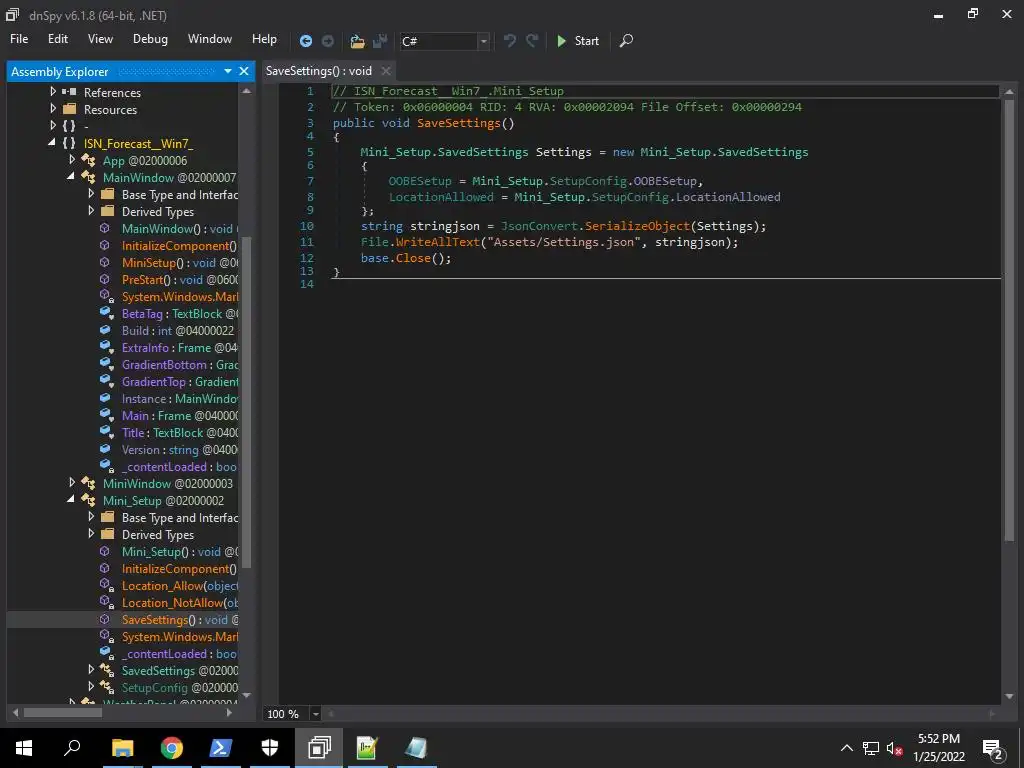Open Assembly Explorer panel options arrow
Screen dimensions: 1024x768
coord(228,71)
